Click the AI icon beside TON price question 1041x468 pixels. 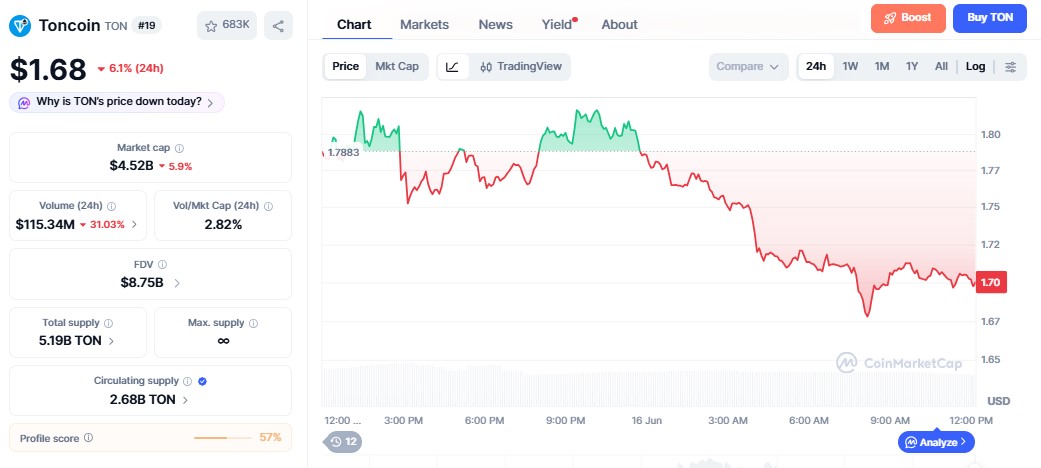point(24,103)
